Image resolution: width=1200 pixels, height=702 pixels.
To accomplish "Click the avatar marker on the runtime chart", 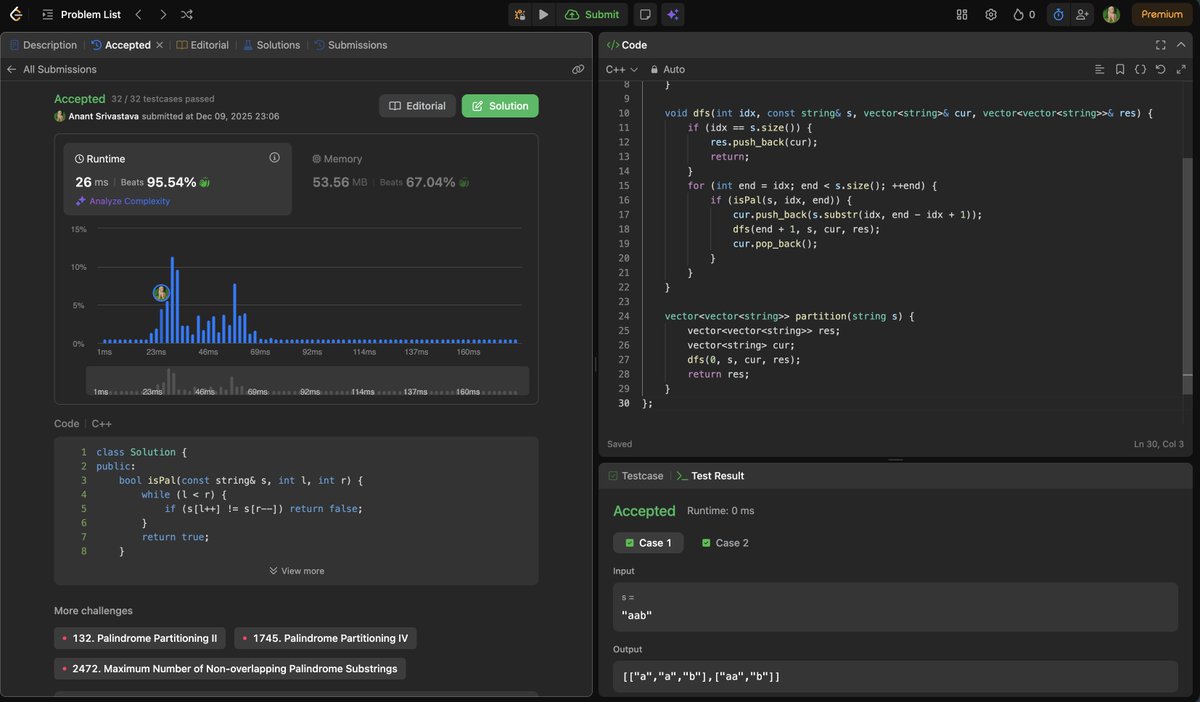I will pos(161,293).
